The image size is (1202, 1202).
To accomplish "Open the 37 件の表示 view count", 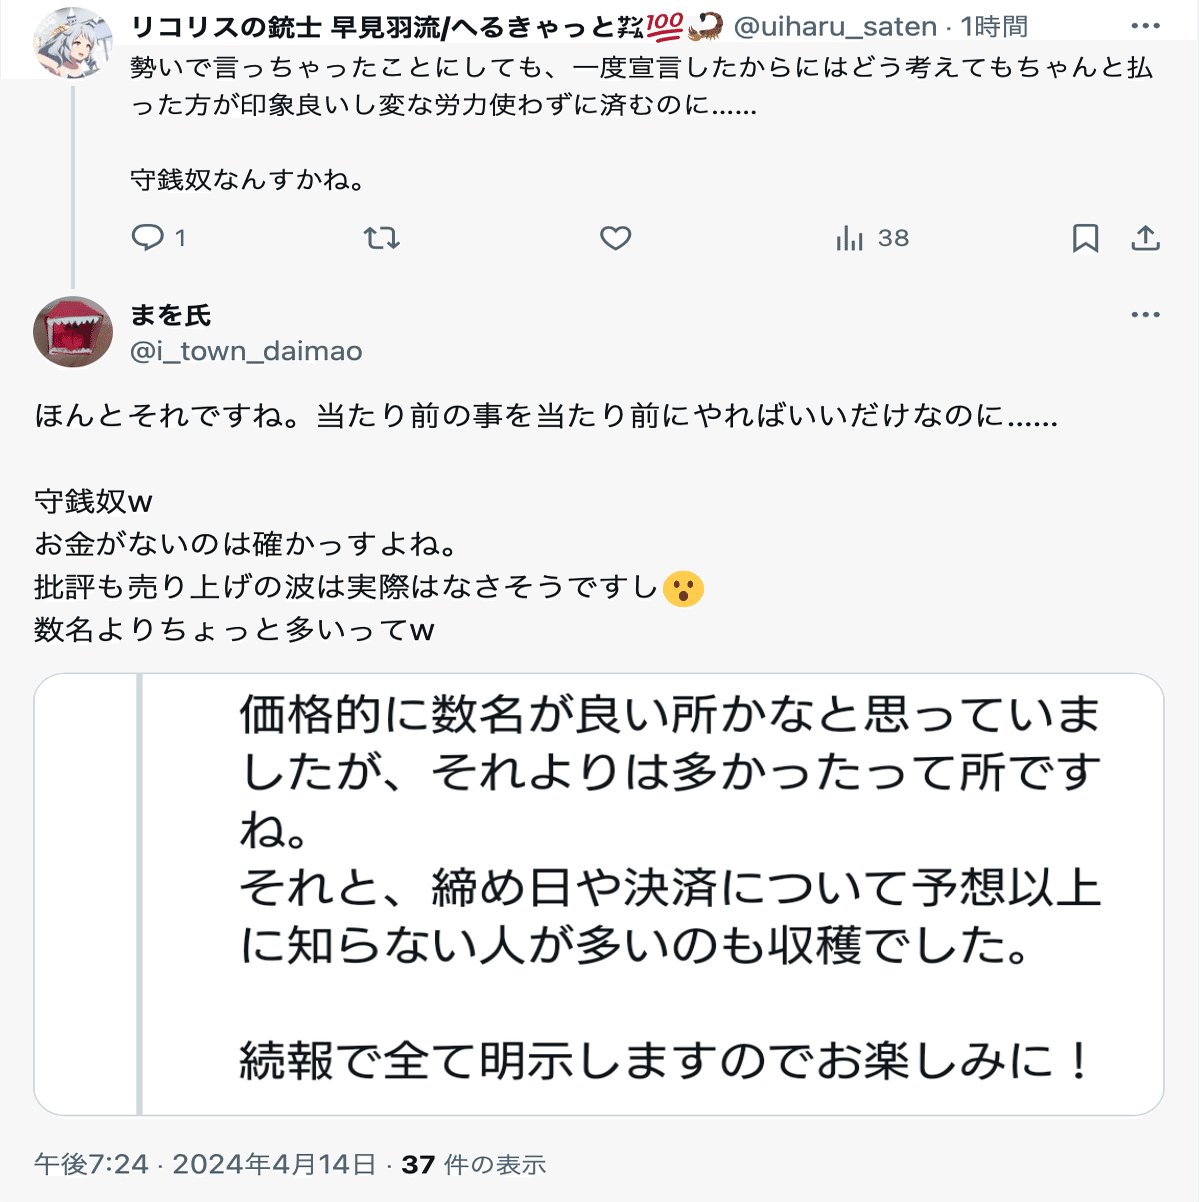I will click(474, 1165).
